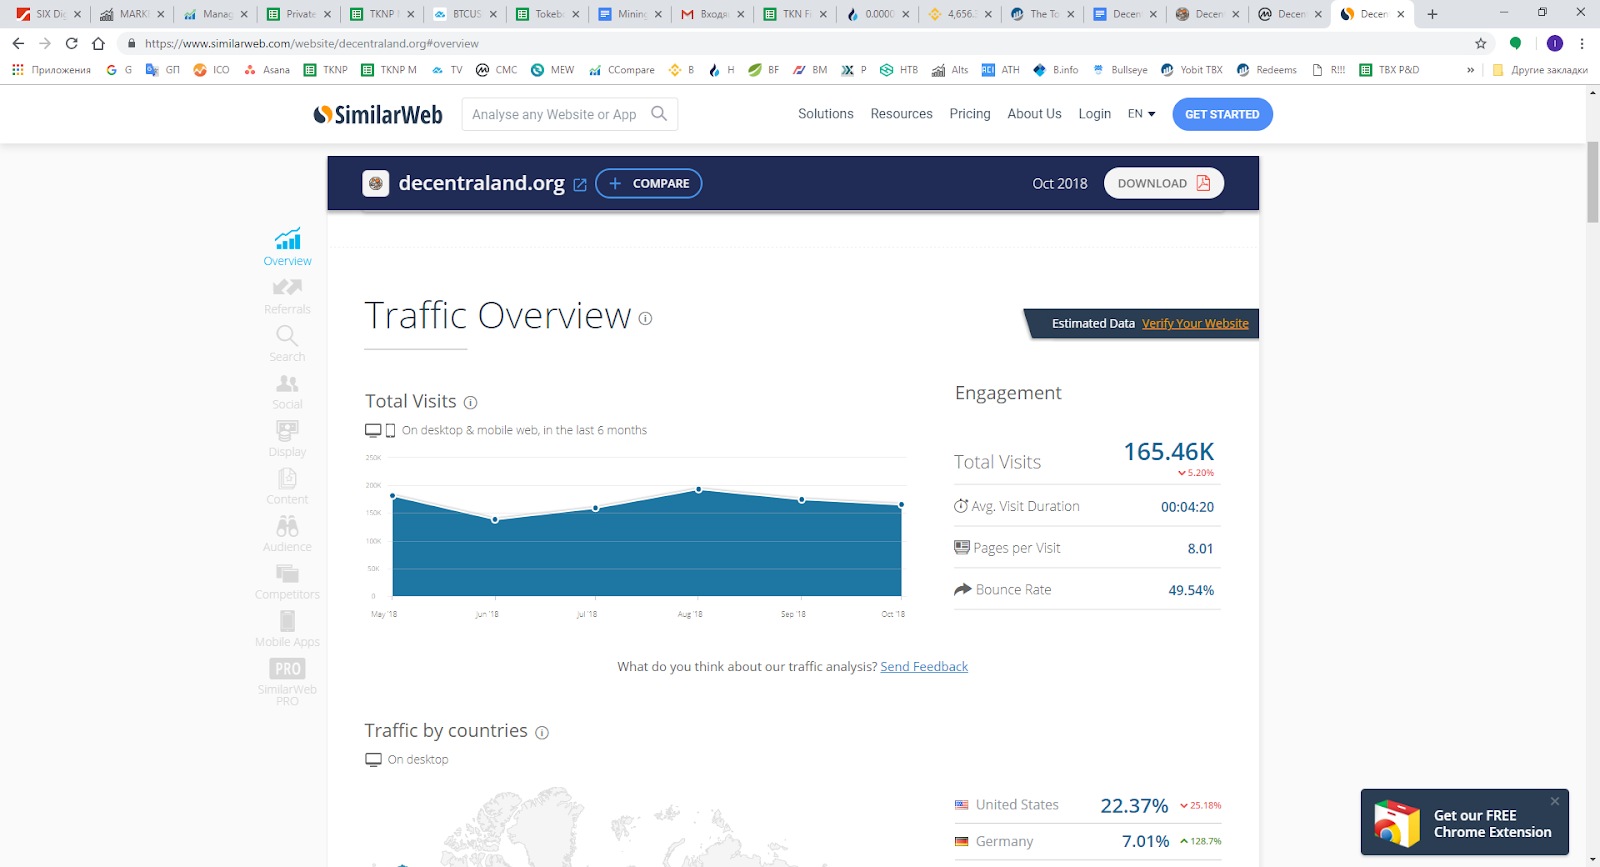Close the Chrome Extension popup
Screen dimensions: 1600x867
pyautogui.click(x=1555, y=801)
